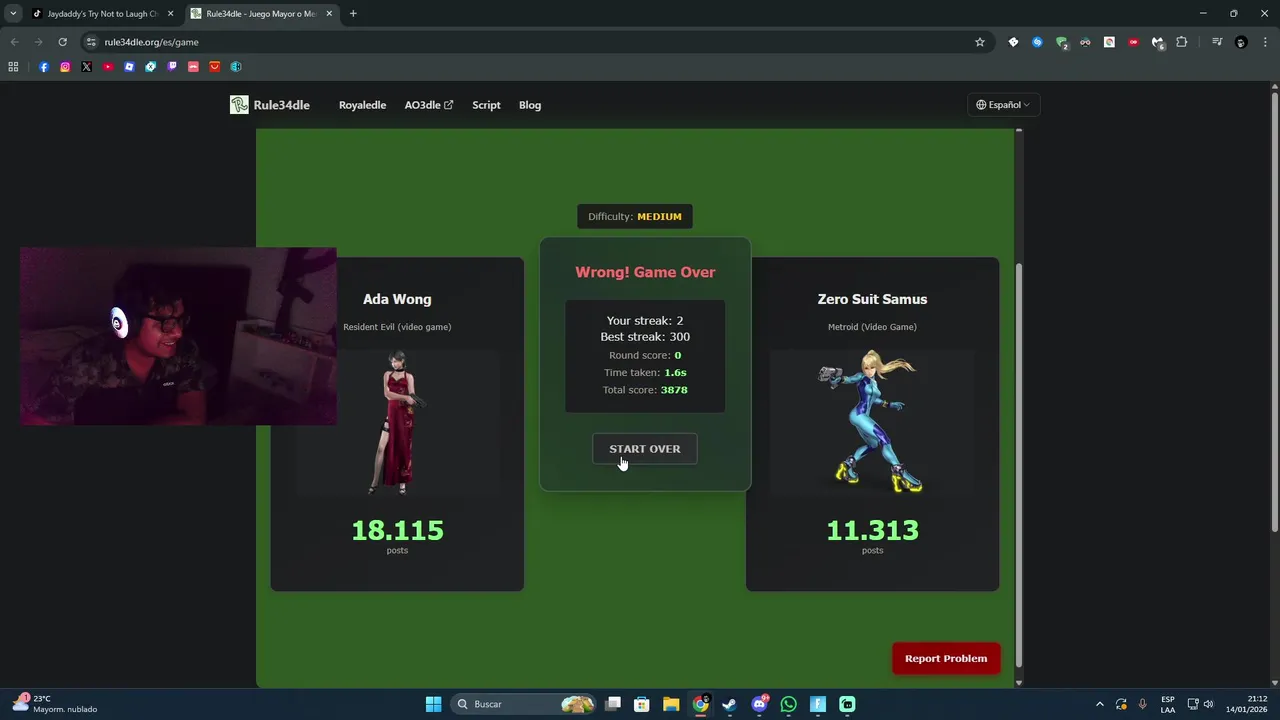Open WhatsApp from the taskbar
Screen dimensions: 1280x720
(x=788, y=704)
